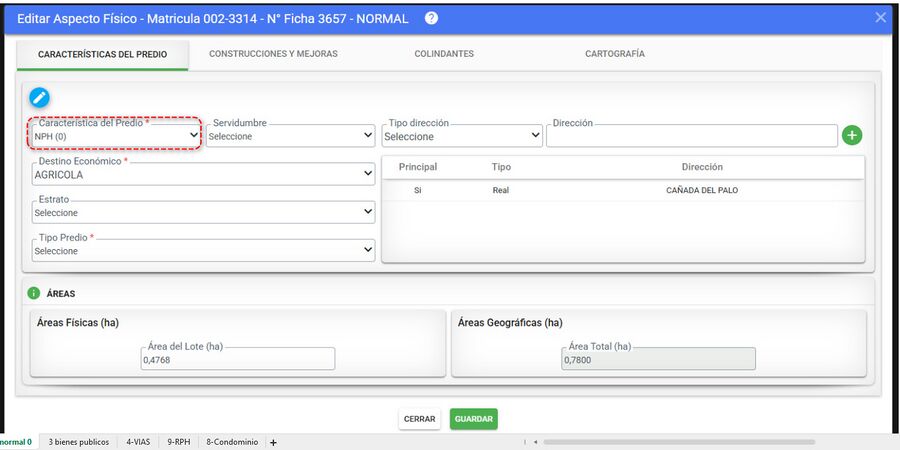Add a new sheet with plus icon
Screen dimensions: 900x450
pos(273,443)
